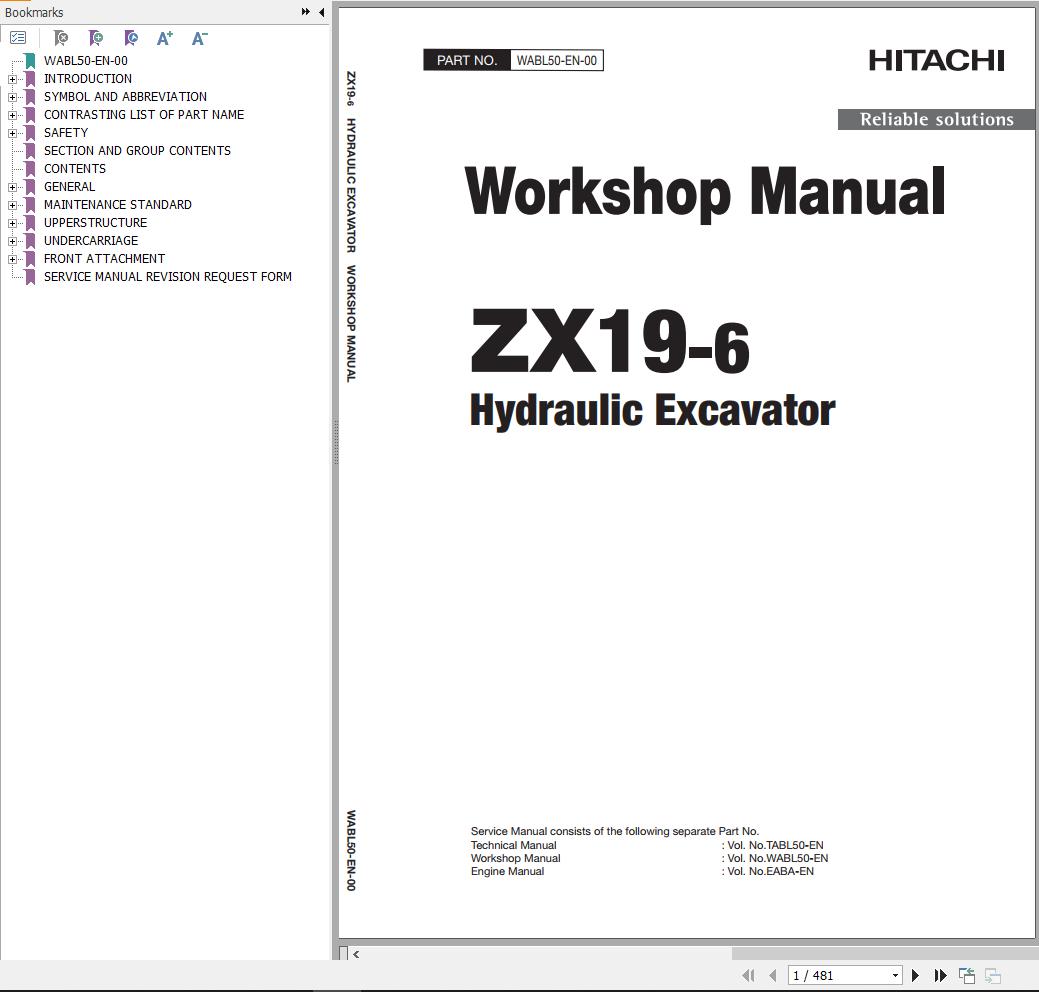The image size is (1039, 992).
Task: Open the CONTRASTING LIST OF PART NAME bookmark
Action: 144,115
